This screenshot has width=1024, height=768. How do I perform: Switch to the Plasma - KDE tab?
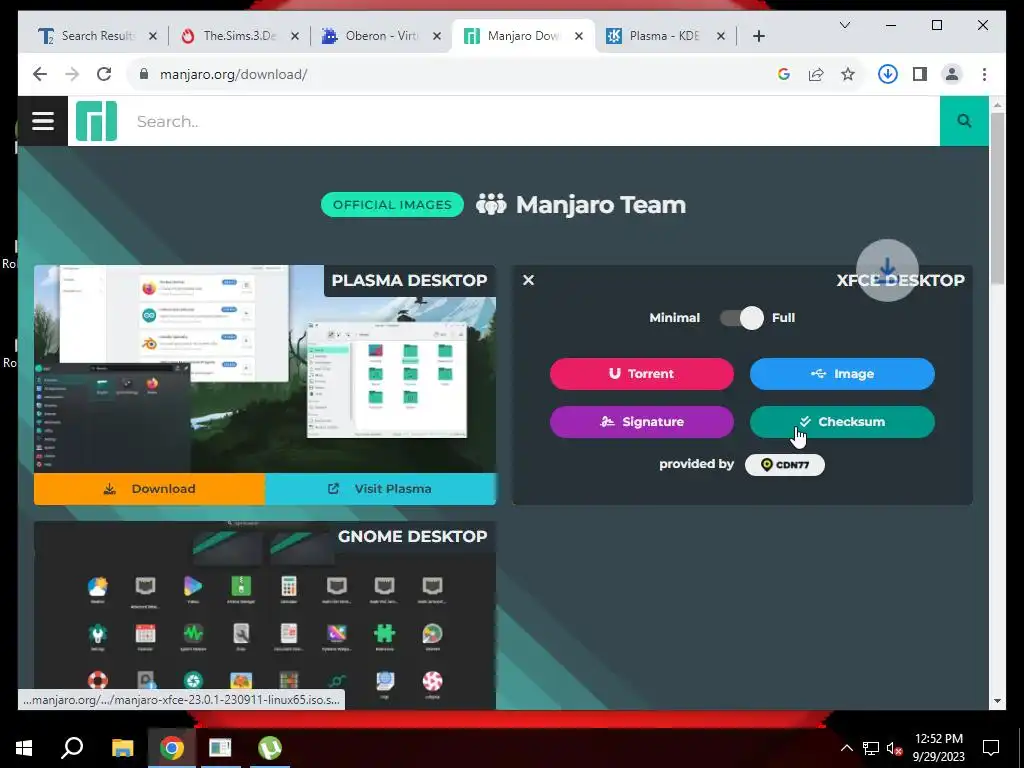click(664, 36)
